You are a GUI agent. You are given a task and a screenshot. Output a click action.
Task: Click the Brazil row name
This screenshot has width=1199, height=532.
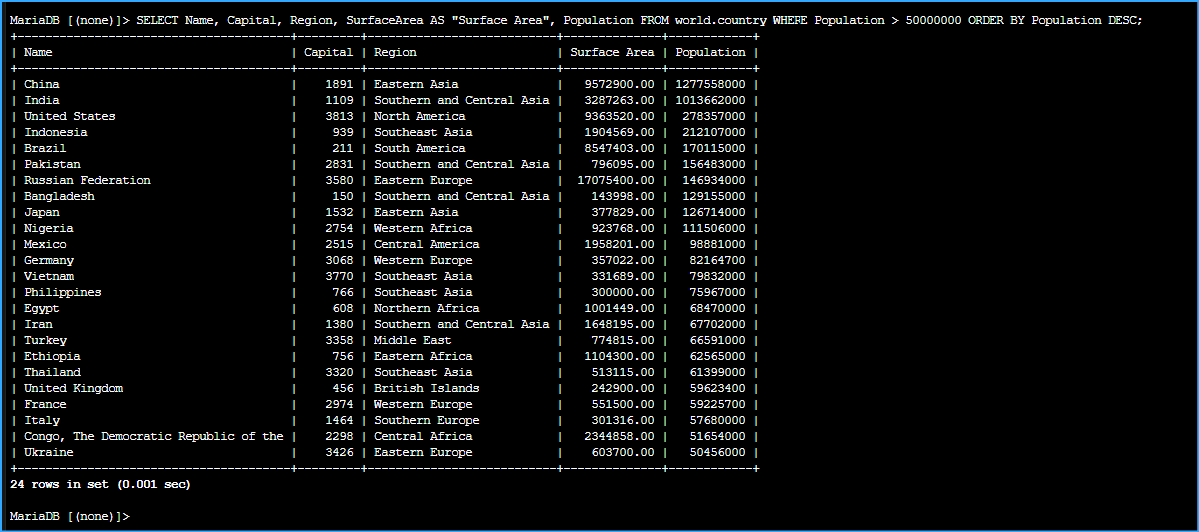(45, 148)
